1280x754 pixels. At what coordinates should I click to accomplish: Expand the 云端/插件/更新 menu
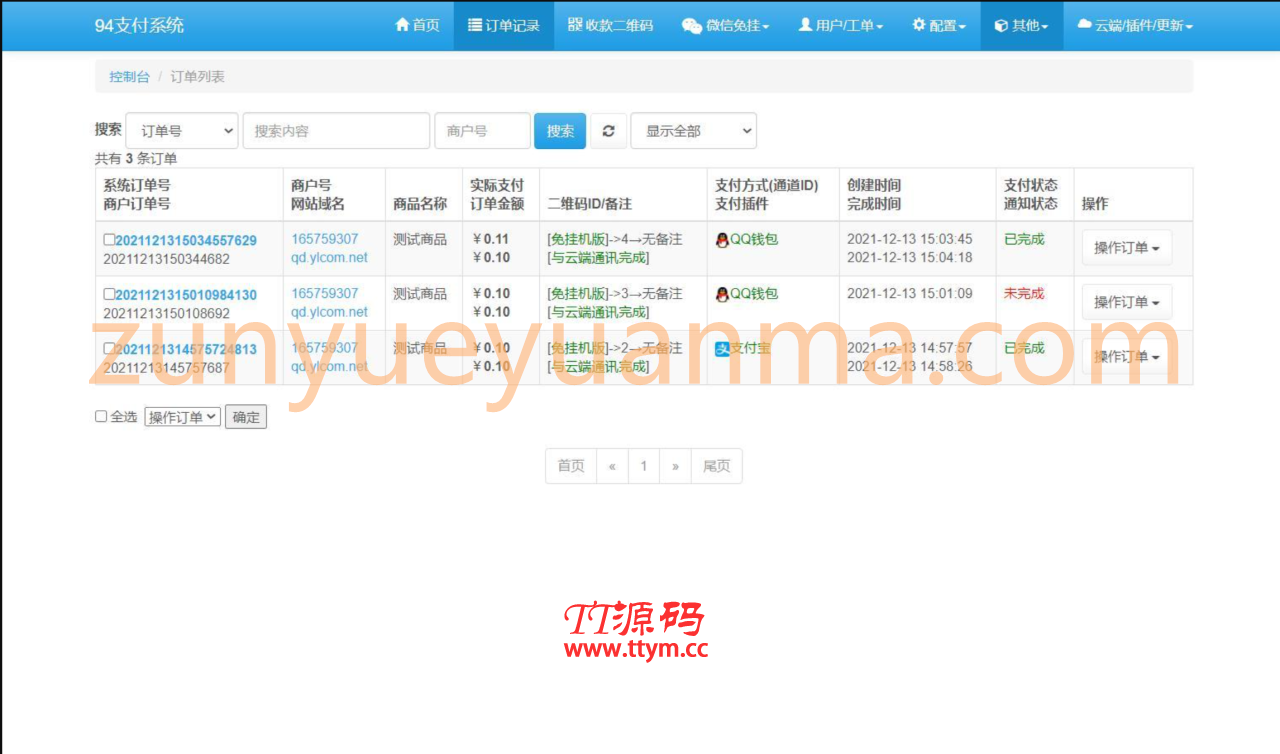[x=1135, y=25]
